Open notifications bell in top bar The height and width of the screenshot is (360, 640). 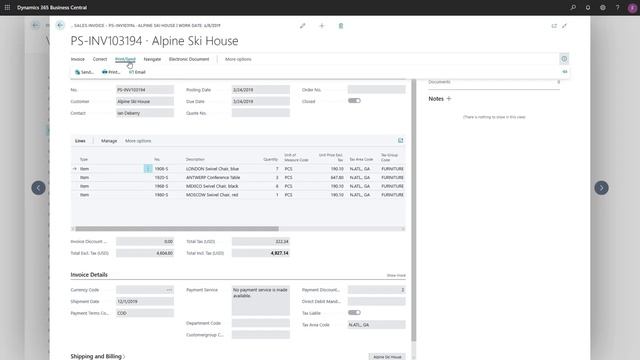pos(588,7)
